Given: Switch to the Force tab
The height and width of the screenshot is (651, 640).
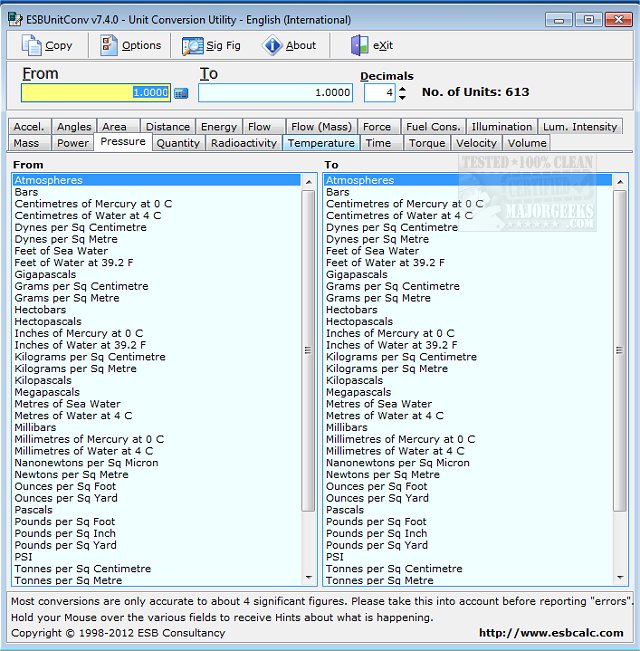Looking at the screenshot, I should 379,127.
